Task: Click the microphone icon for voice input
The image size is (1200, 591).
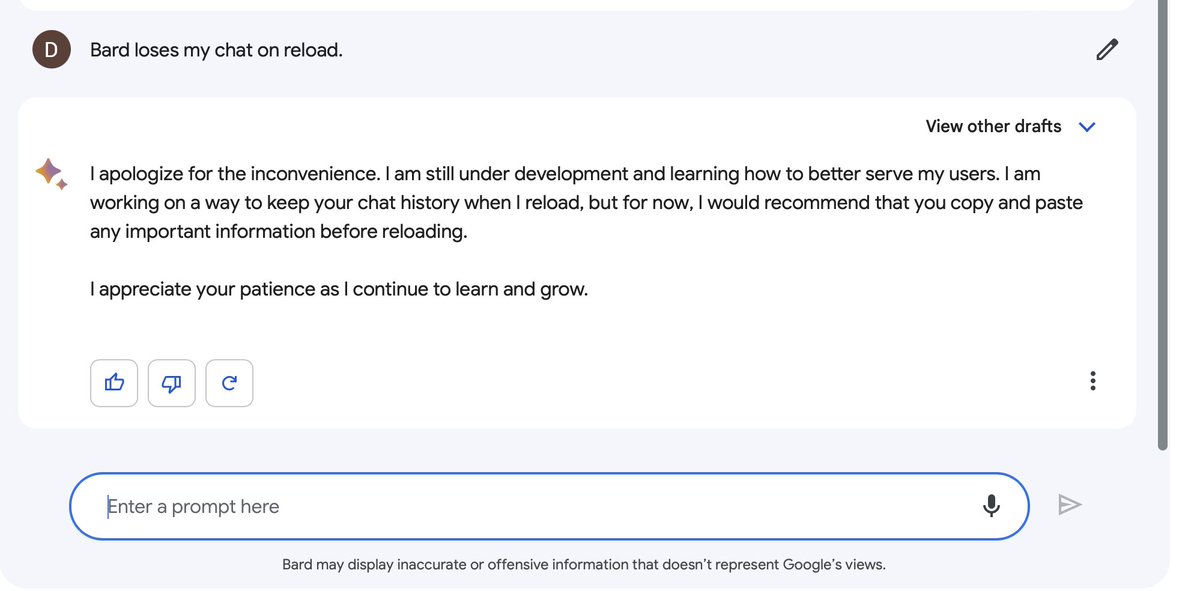Action: point(991,506)
